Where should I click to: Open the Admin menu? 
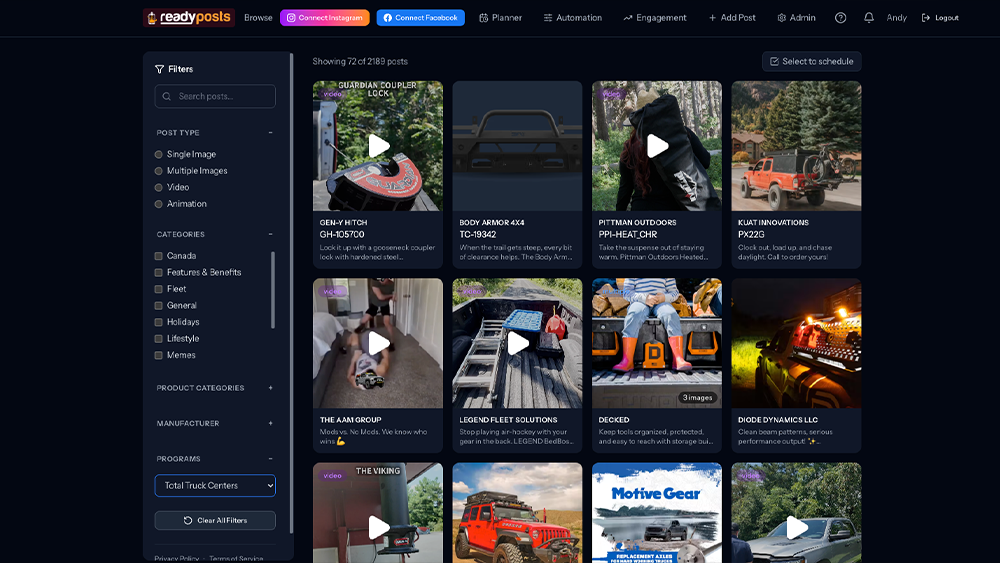pos(797,18)
